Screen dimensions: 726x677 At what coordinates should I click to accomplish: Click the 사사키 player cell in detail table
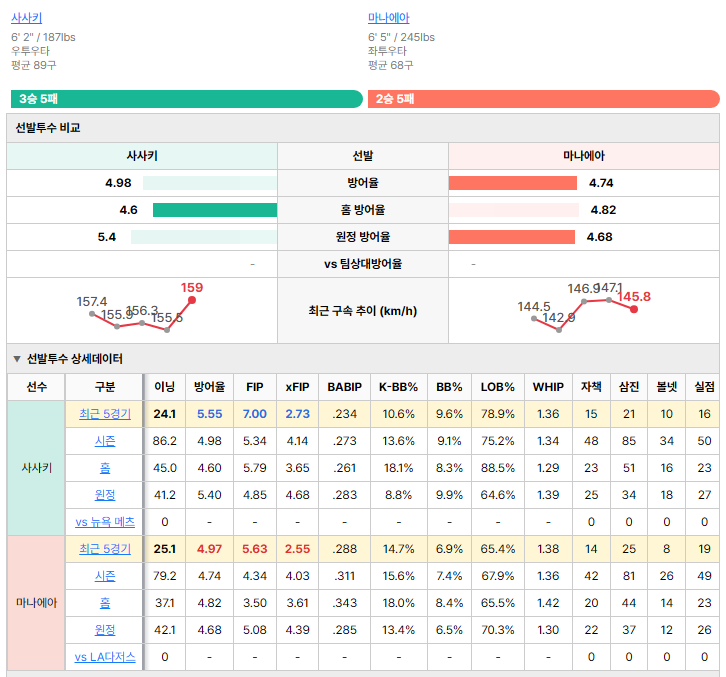click(x=37, y=468)
